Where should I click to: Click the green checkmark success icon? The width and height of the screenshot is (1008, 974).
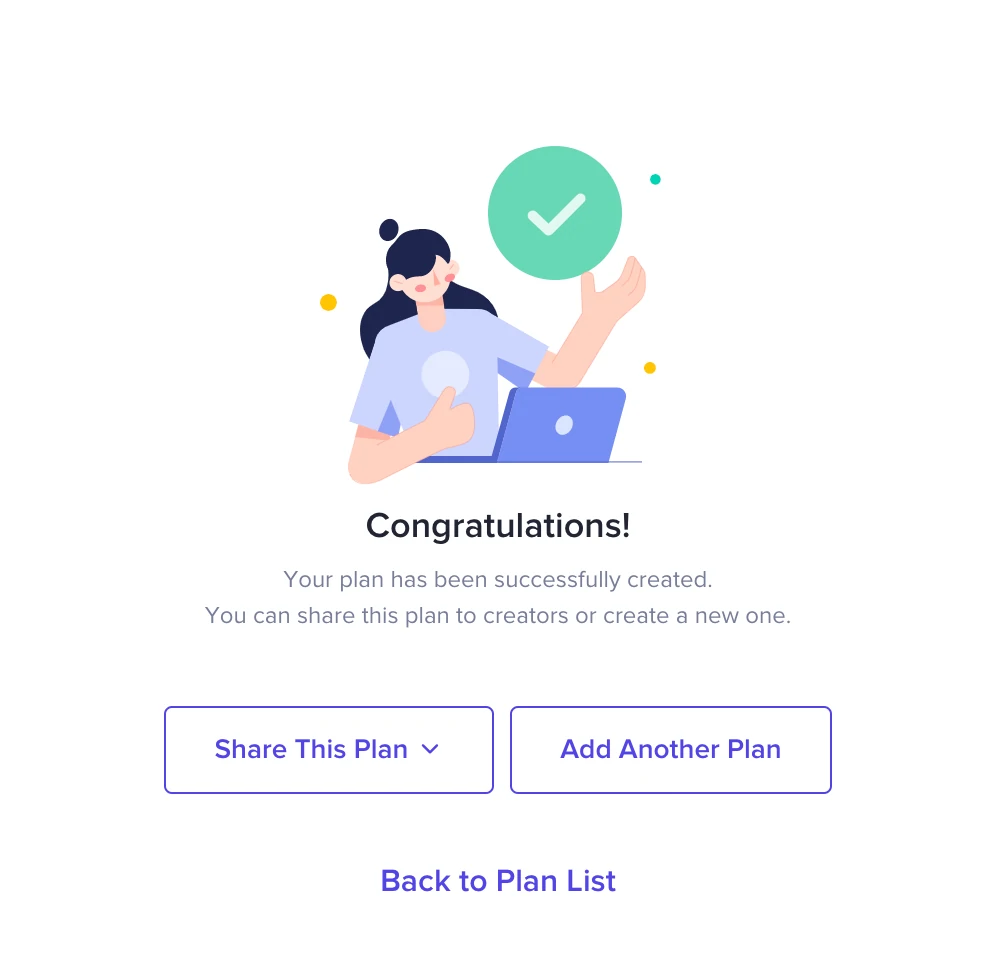click(555, 213)
